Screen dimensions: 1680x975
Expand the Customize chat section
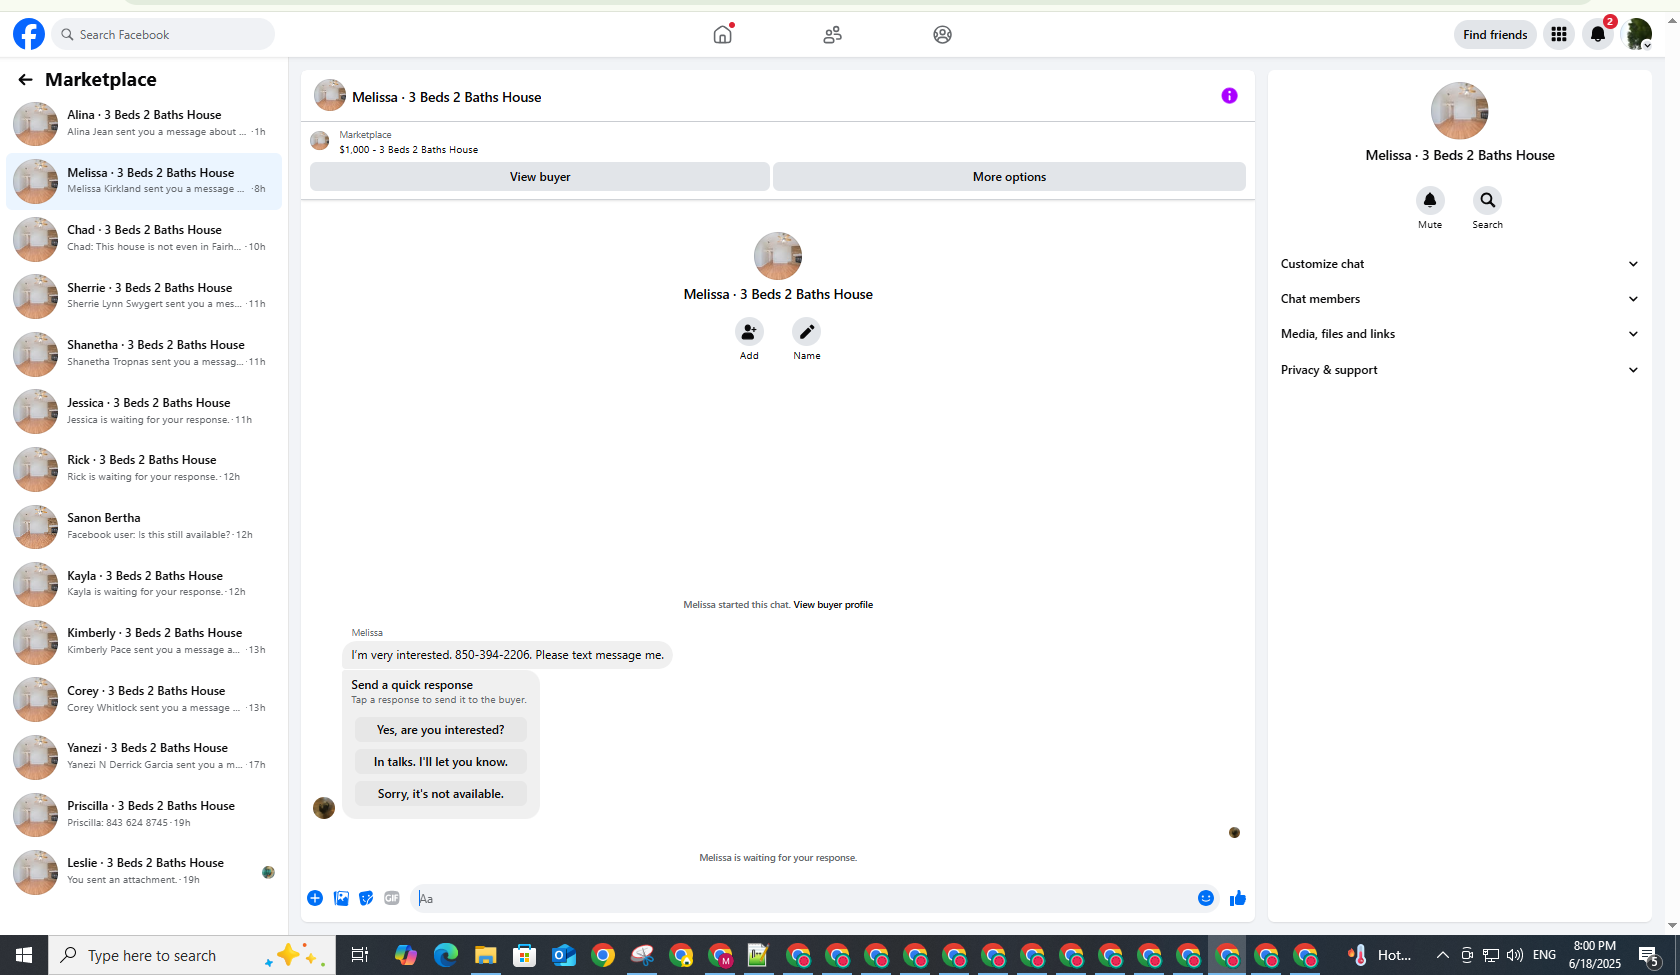(x=1460, y=264)
